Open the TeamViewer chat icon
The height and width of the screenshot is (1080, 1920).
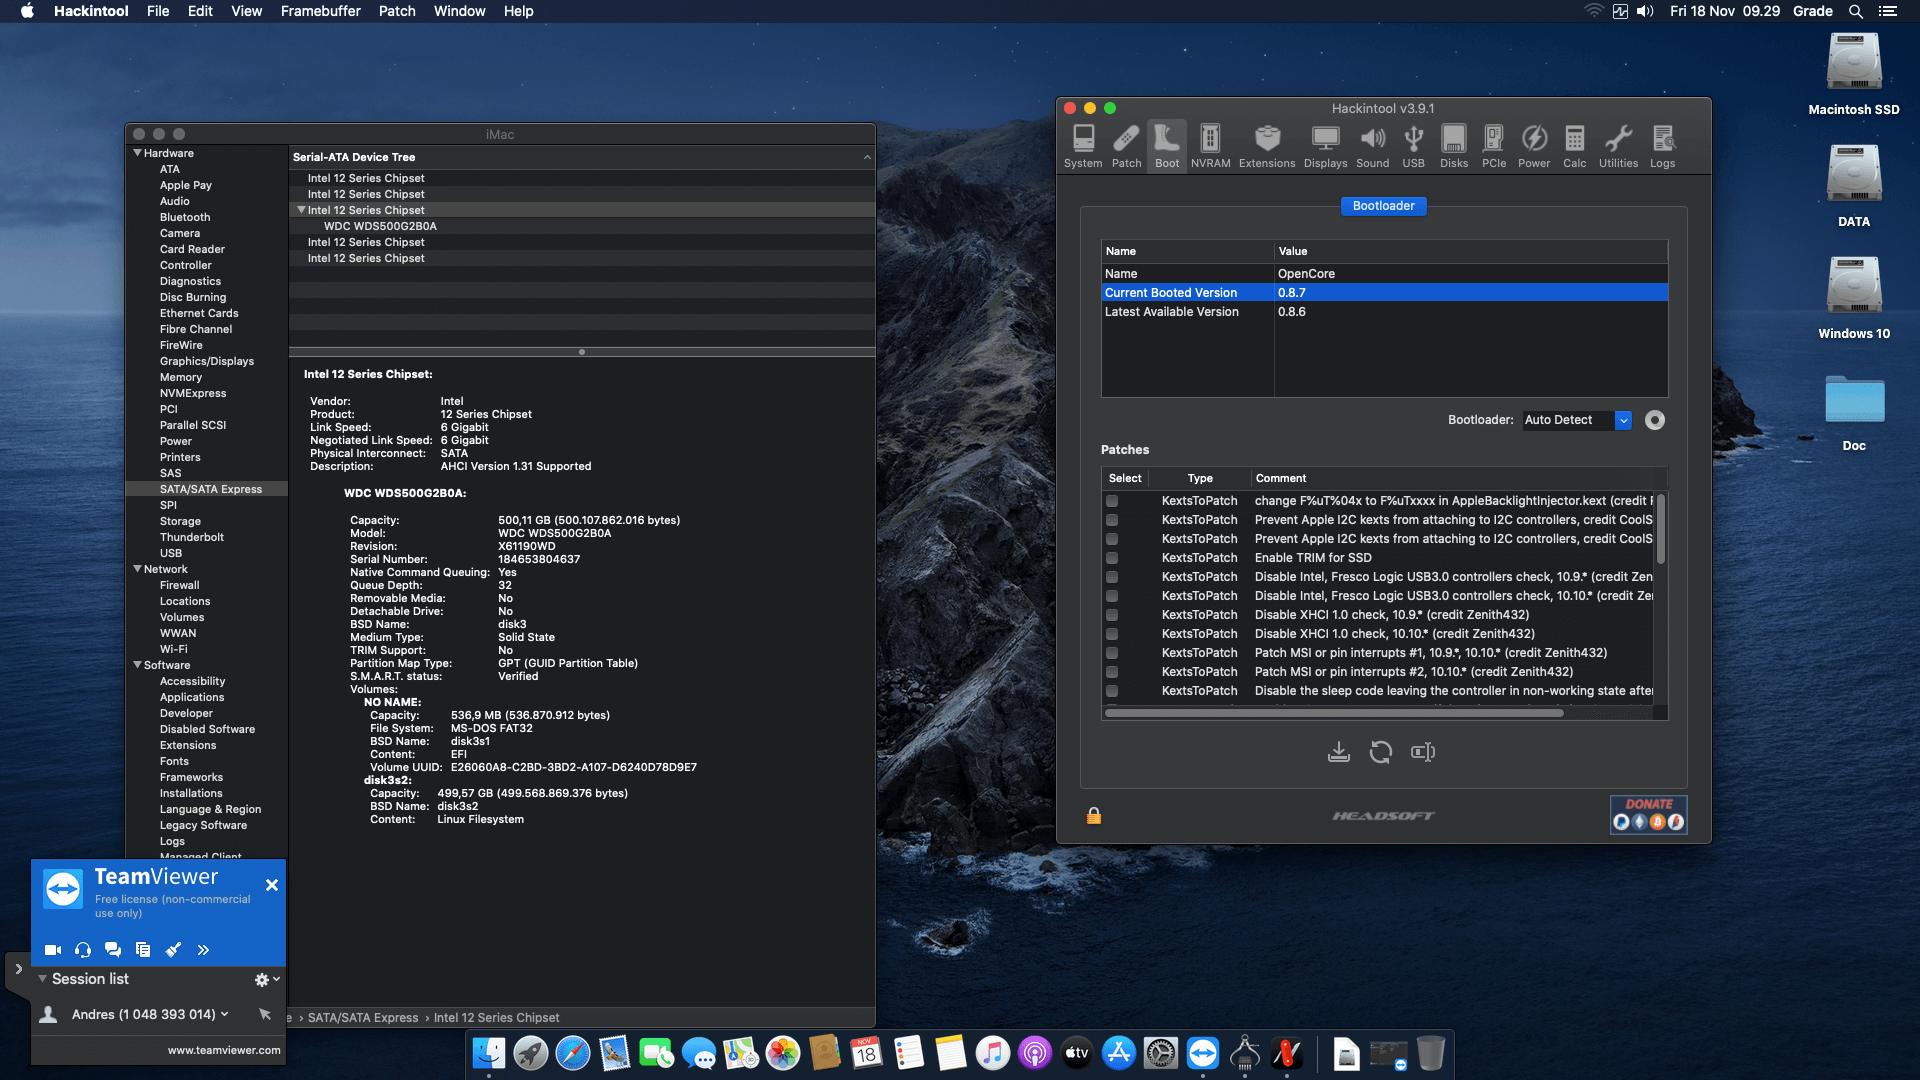(x=113, y=950)
